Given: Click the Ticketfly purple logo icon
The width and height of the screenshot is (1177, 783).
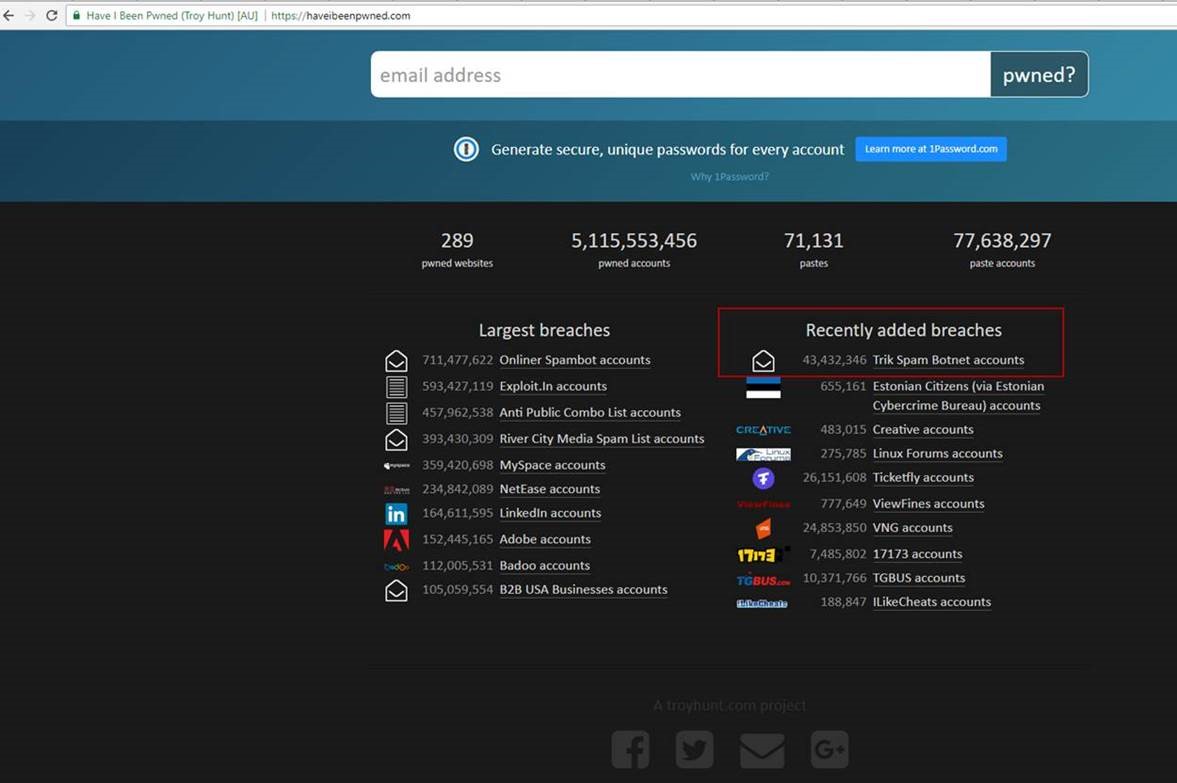Looking at the screenshot, I should pos(763,478).
